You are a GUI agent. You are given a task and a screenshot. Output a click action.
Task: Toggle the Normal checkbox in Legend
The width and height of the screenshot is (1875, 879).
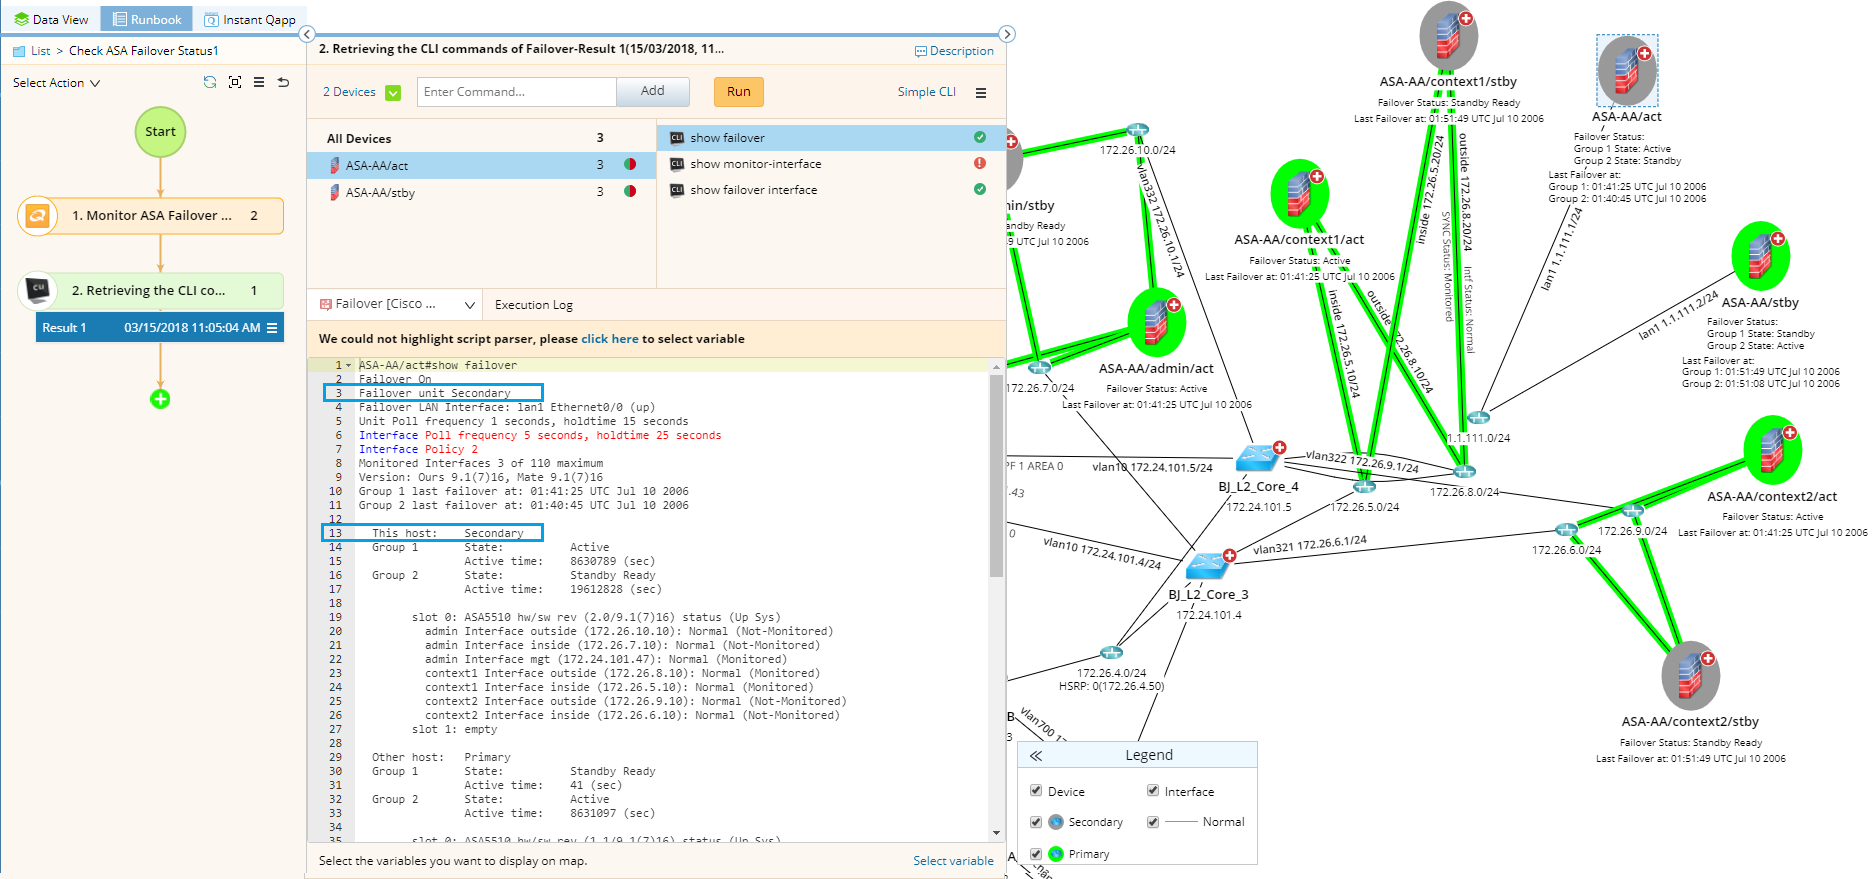point(1153,822)
